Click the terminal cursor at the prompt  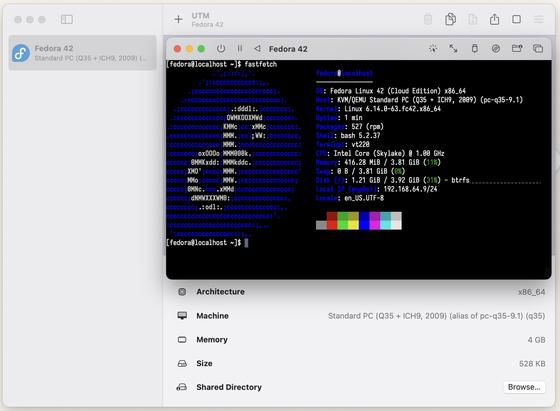pyautogui.click(x=246, y=243)
